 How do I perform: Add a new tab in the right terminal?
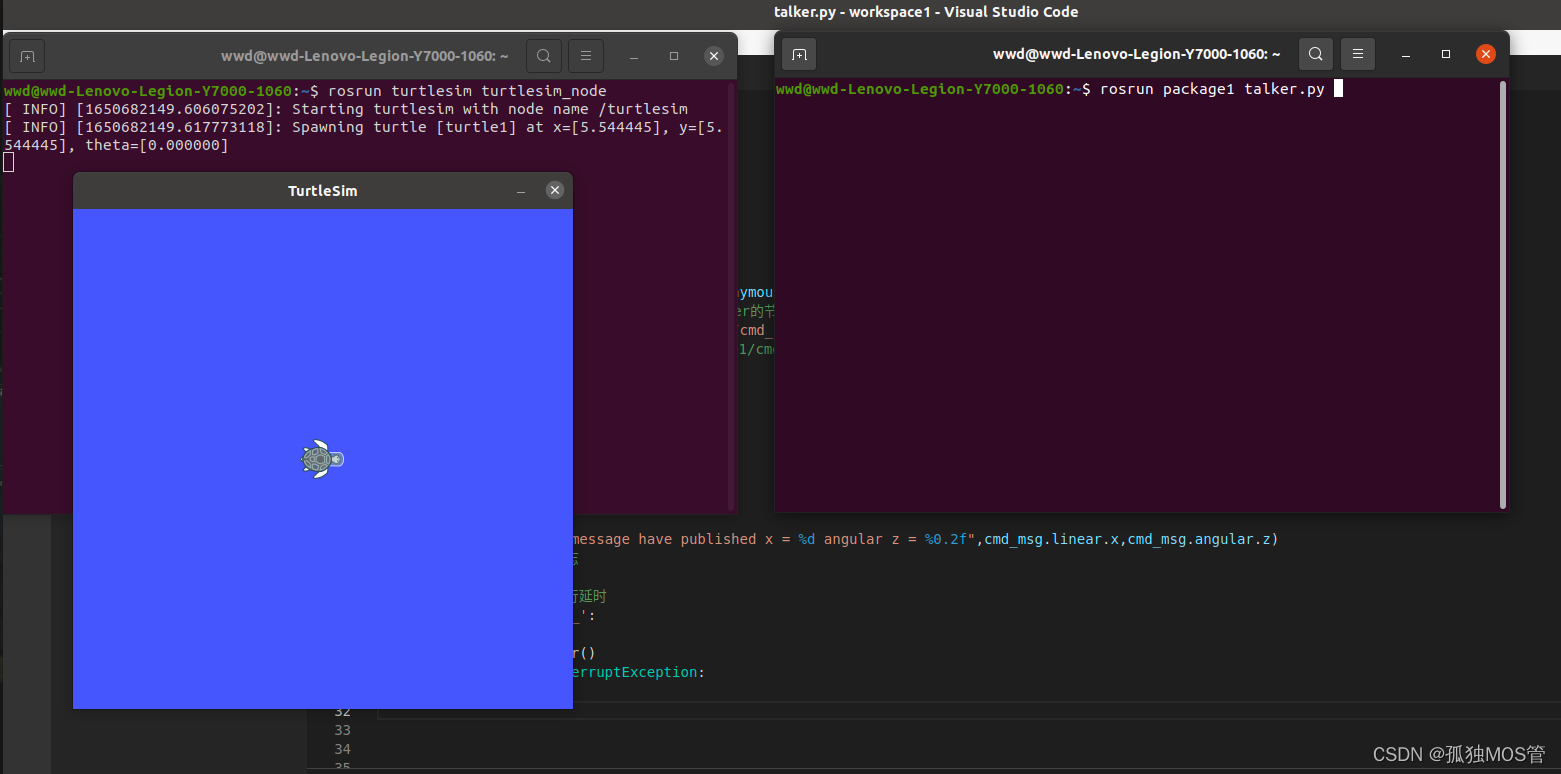pyautogui.click(x=799, y=54)
